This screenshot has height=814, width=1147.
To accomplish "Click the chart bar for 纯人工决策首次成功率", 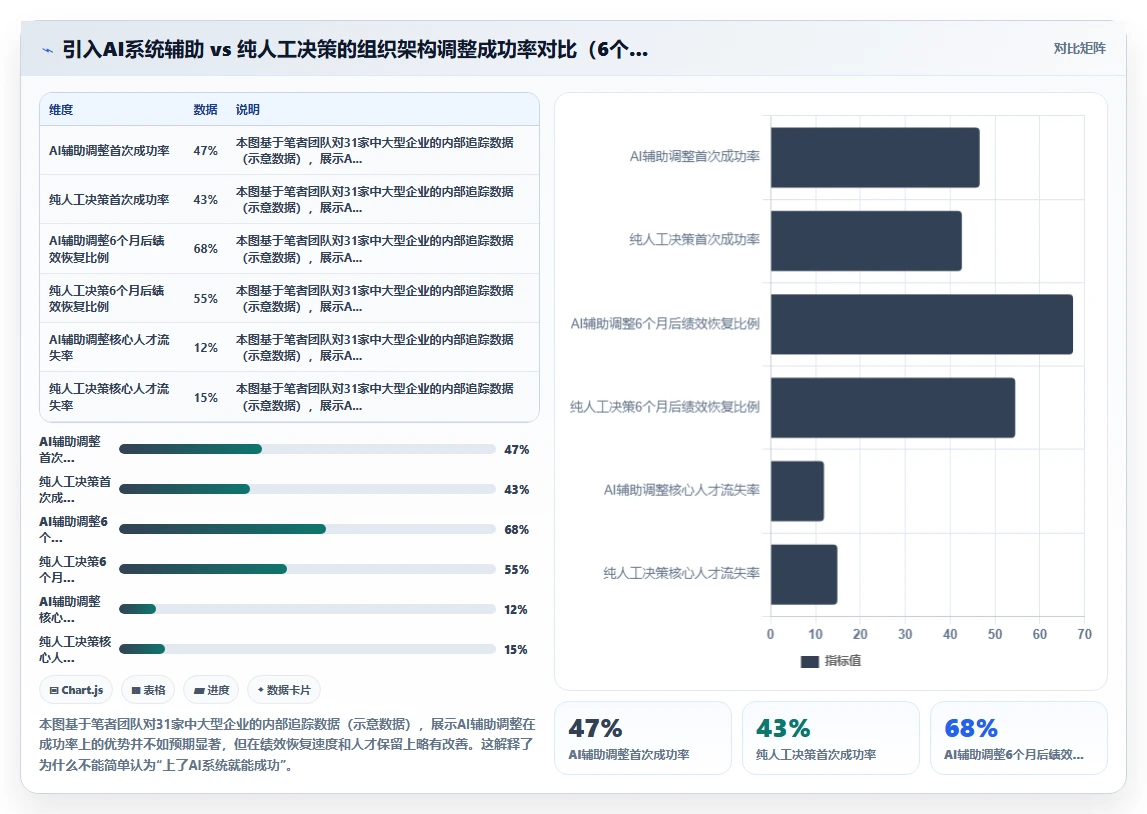I will (866, 241).
